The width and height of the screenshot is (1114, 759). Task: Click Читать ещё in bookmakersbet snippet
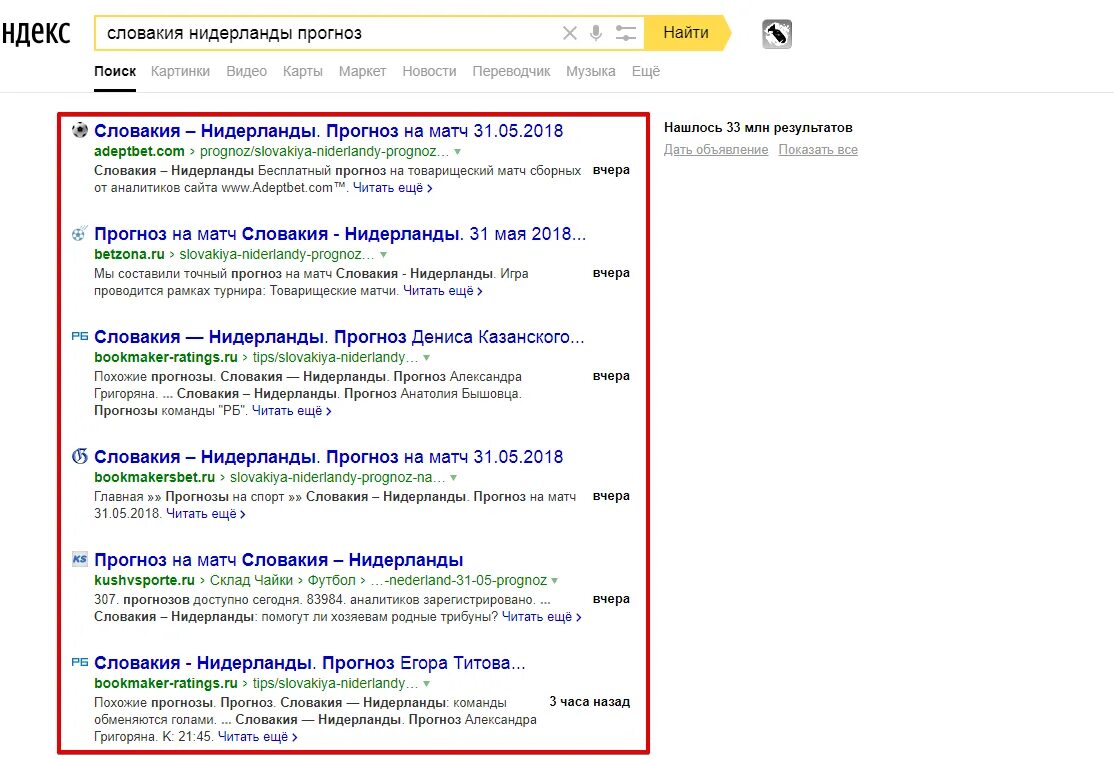205,514
